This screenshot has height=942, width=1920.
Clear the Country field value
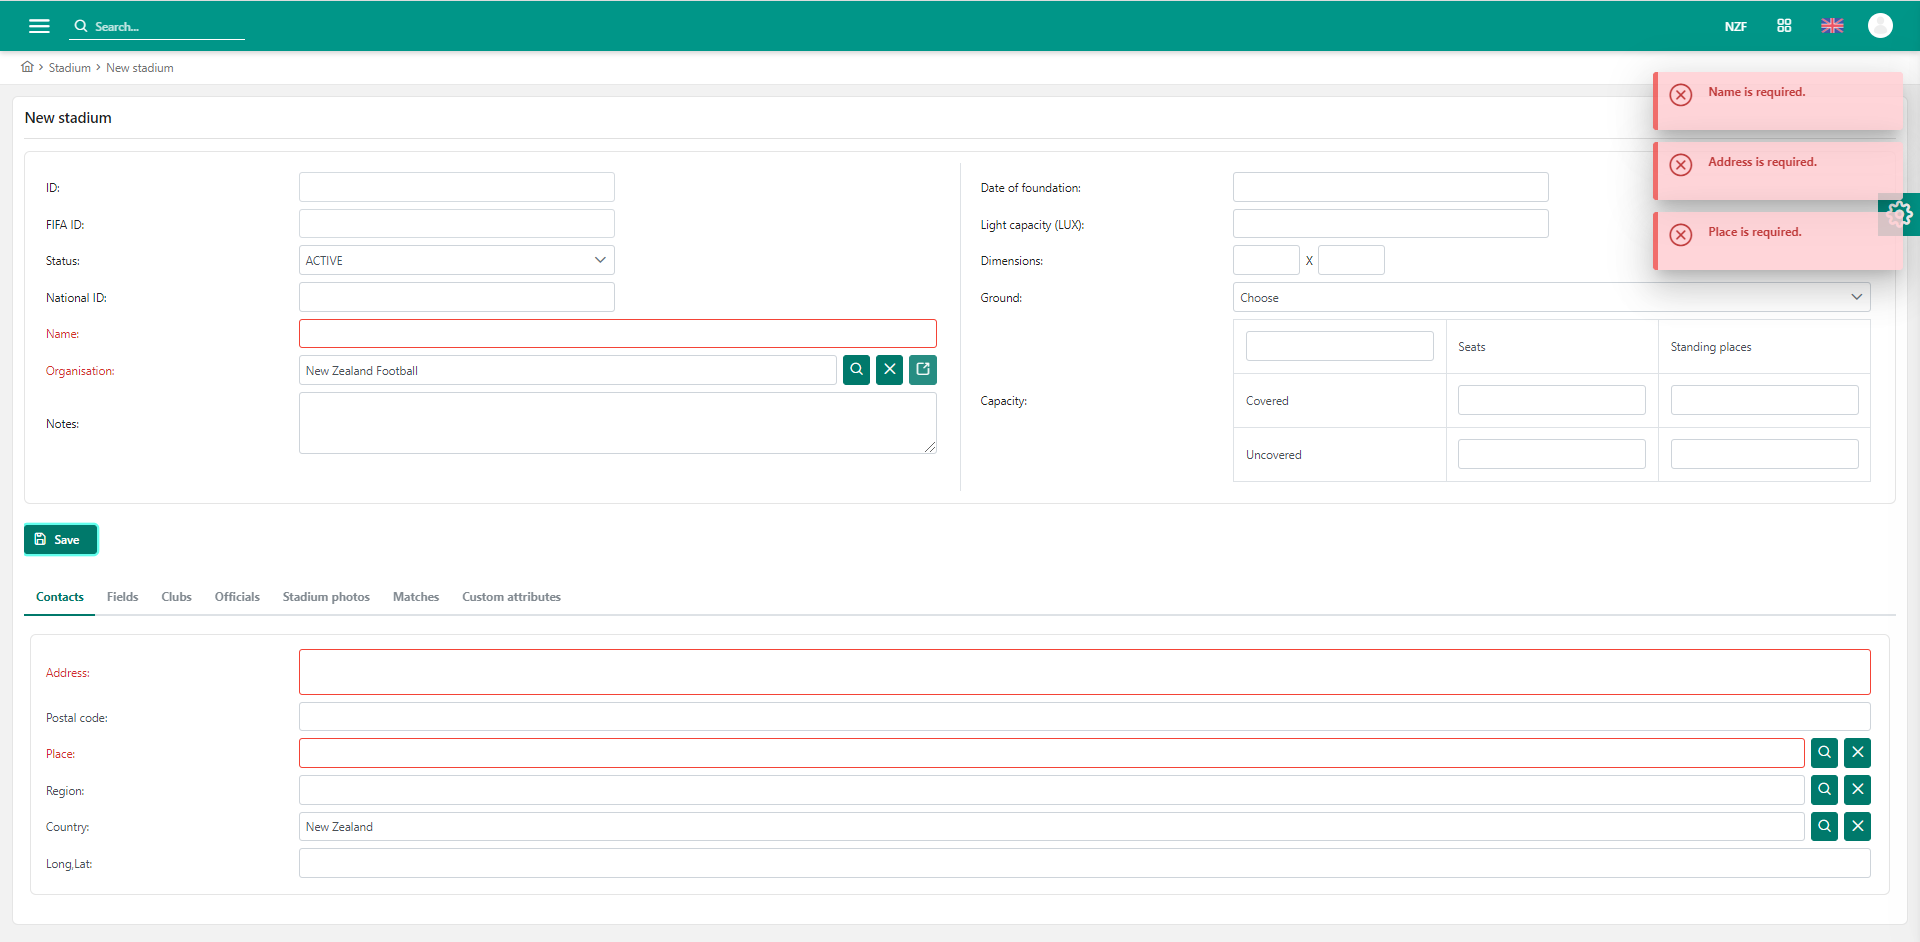pyautogui.click(x=1857, y=827)
